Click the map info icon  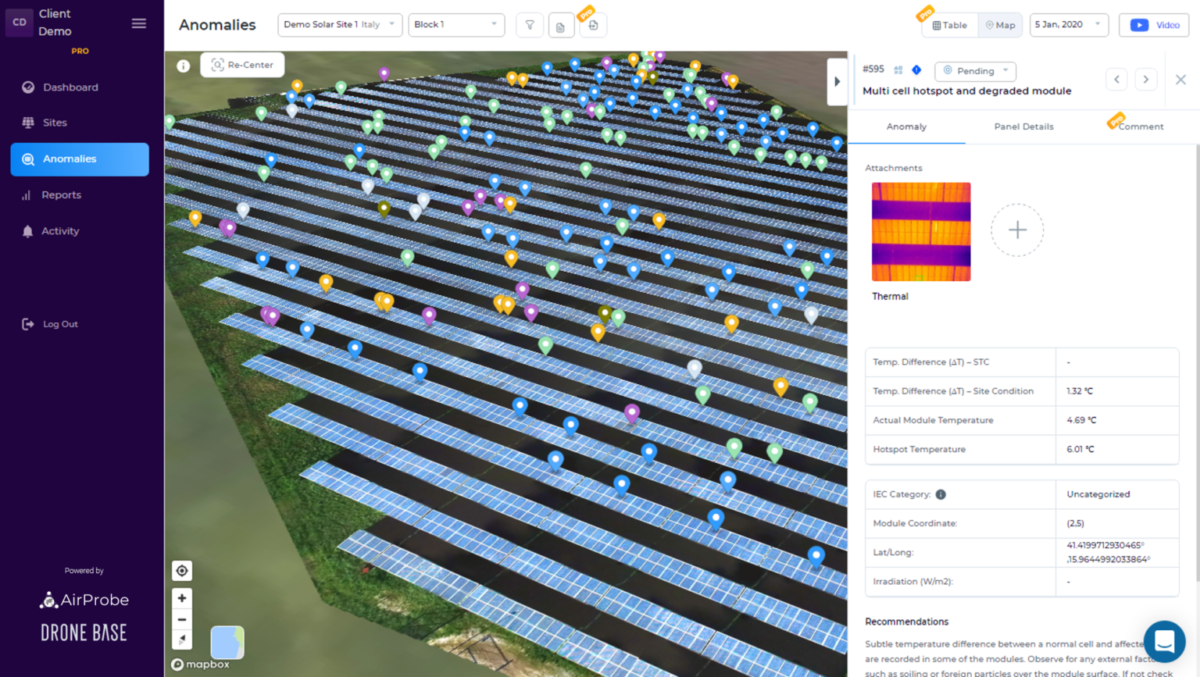(x=183, y=66)
